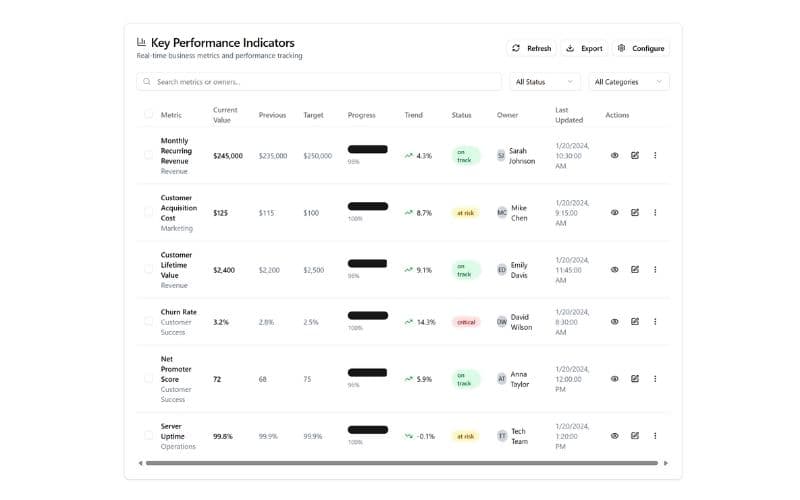800x500 pixels.
Task: Open the All Status filter dropdown
Action: click(544, 82)
